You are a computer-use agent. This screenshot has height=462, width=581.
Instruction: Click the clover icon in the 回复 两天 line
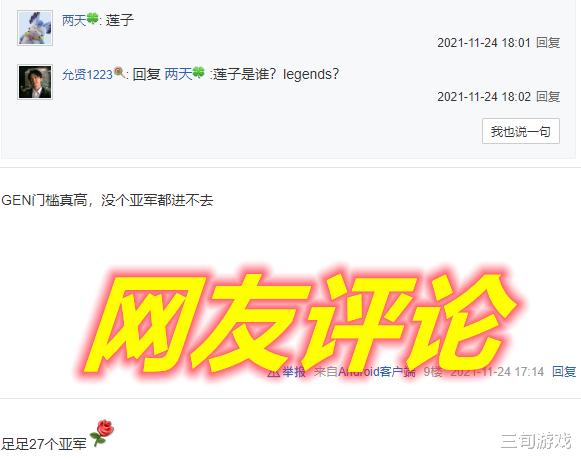(198, 72)
